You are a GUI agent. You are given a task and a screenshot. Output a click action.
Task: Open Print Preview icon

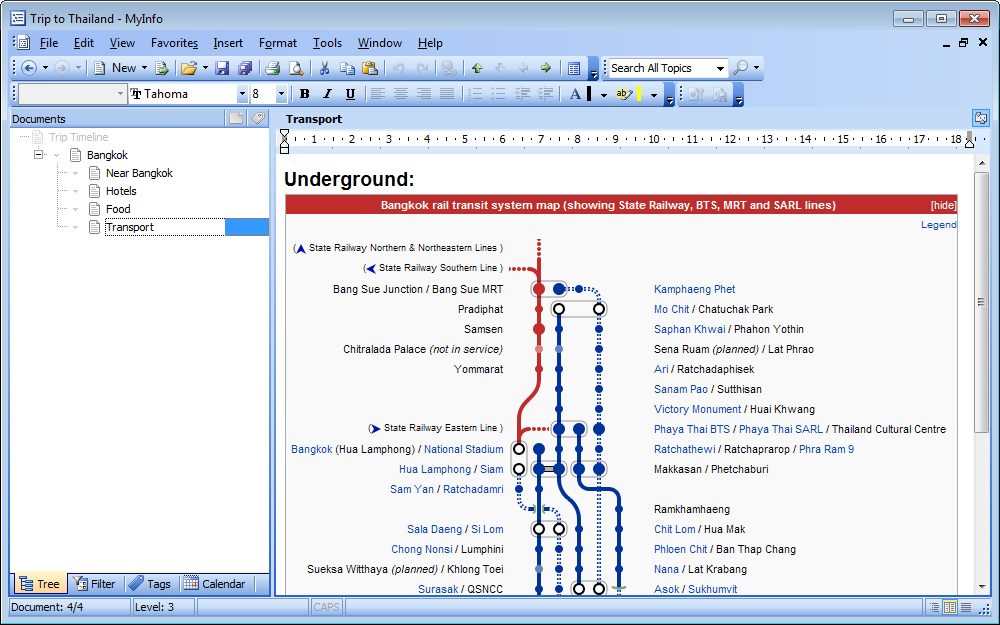[296, 68]
